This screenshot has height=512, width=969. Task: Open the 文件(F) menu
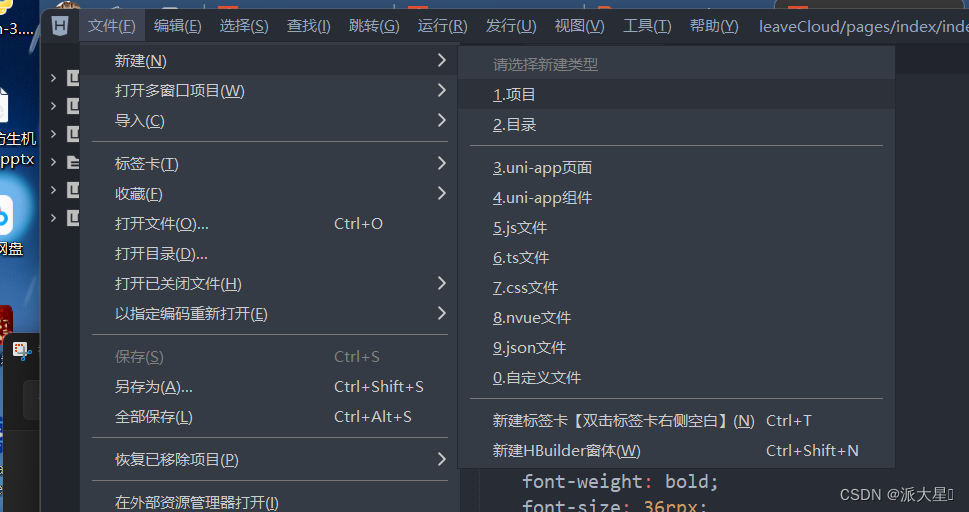(x=112, y=26)
